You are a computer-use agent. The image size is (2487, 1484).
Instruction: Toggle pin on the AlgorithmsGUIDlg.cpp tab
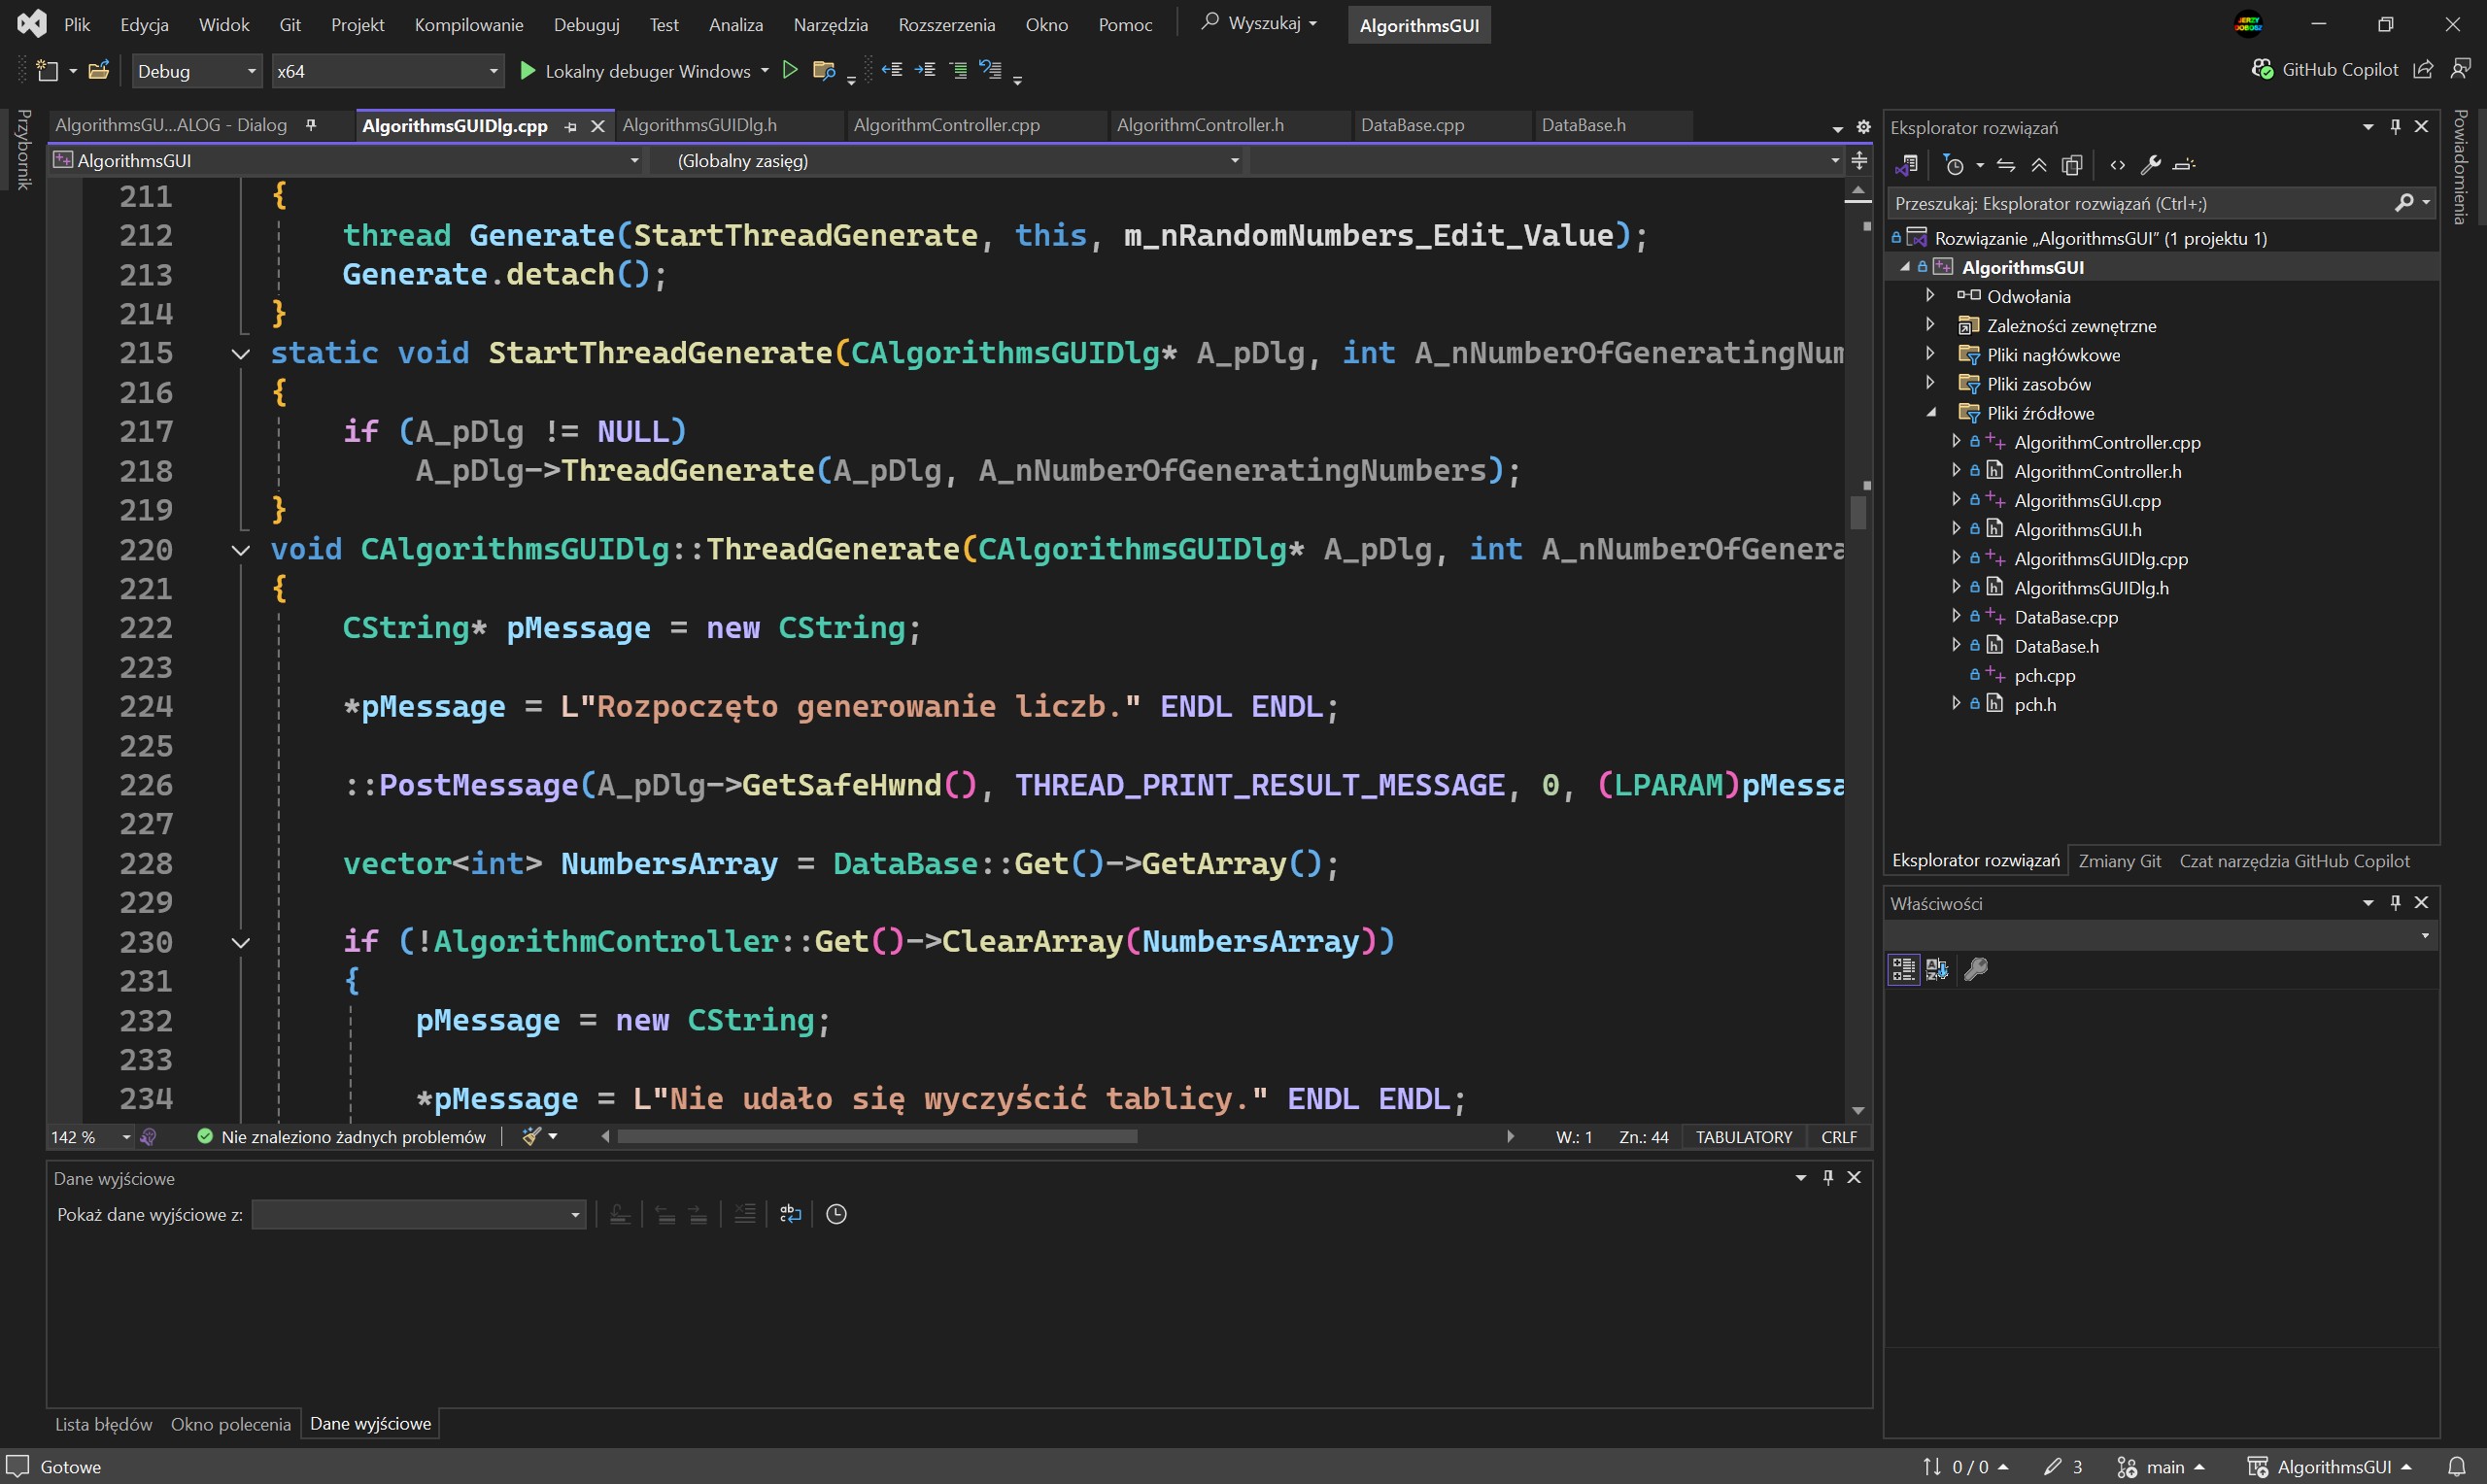coord(571,126)
